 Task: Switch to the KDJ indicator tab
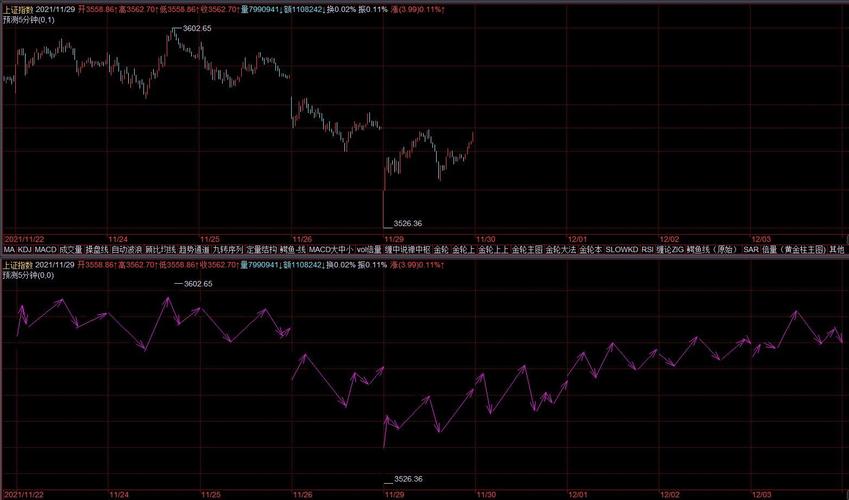(25, 249)
